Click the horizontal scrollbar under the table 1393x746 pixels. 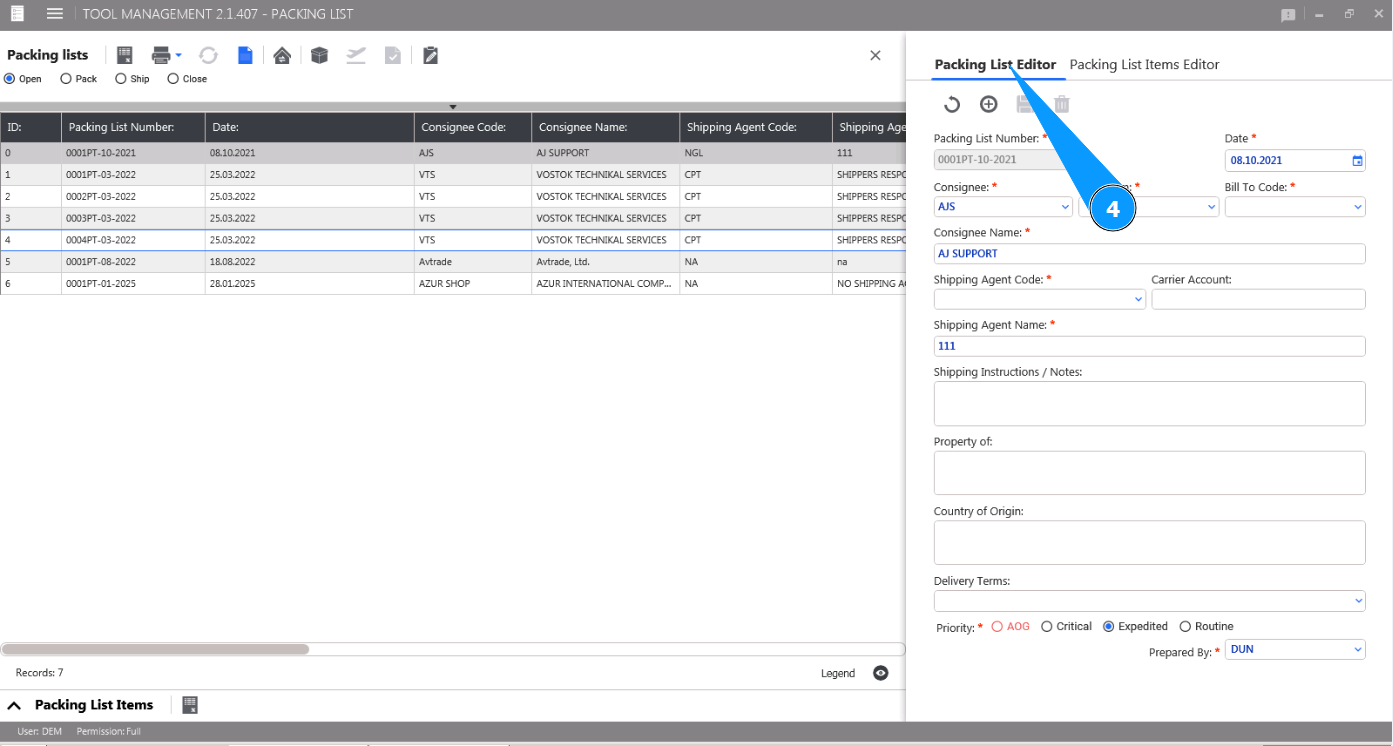[x=155, y=649]
